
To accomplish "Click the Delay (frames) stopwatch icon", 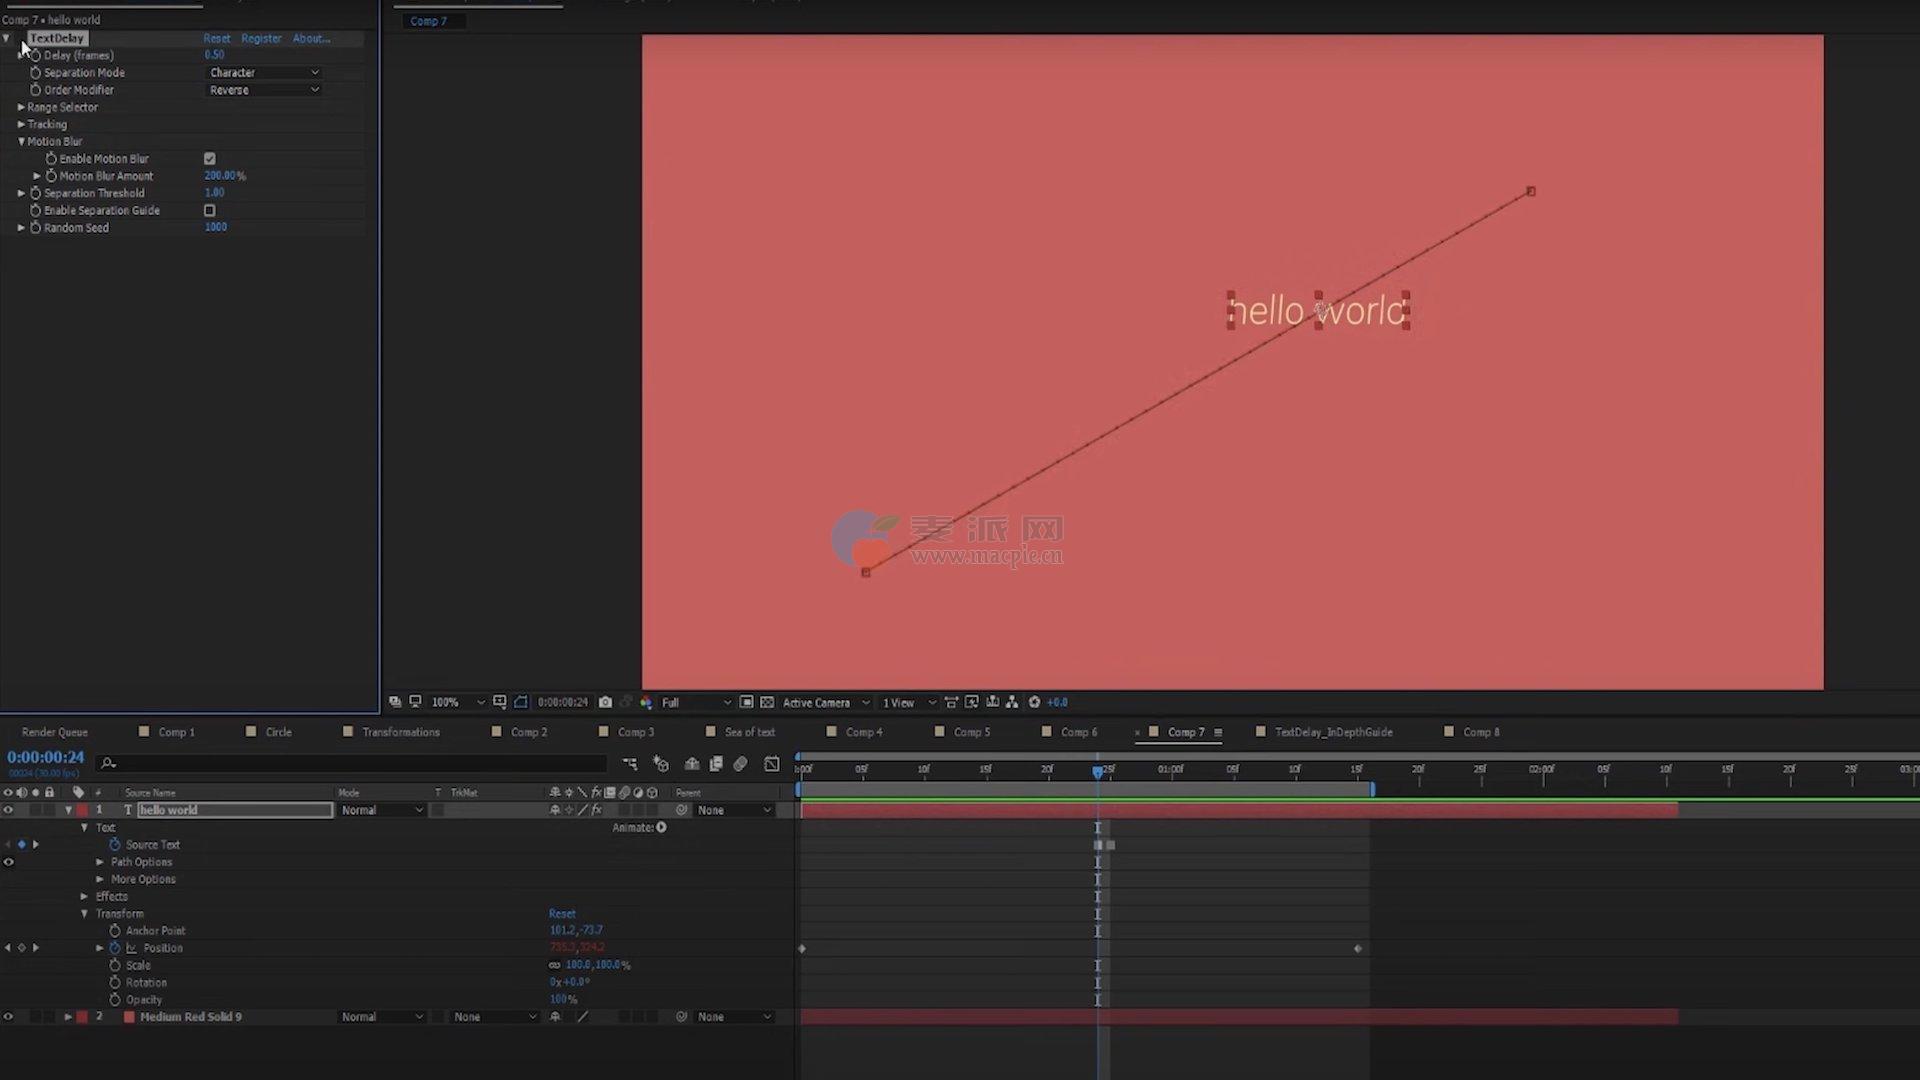I will coord(36,56).
